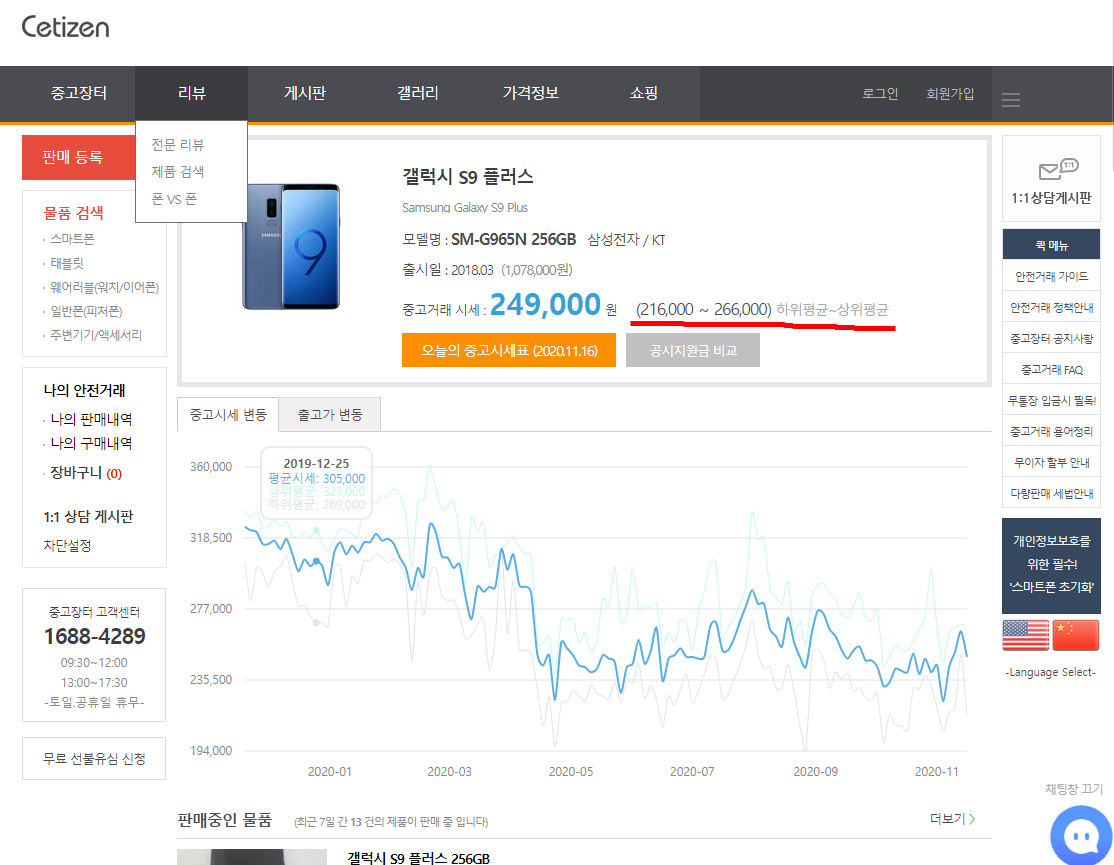Click 오늘의 중고시세표 button
The height and width of the screenshot is (865, 1114).
tap(509, 350)
